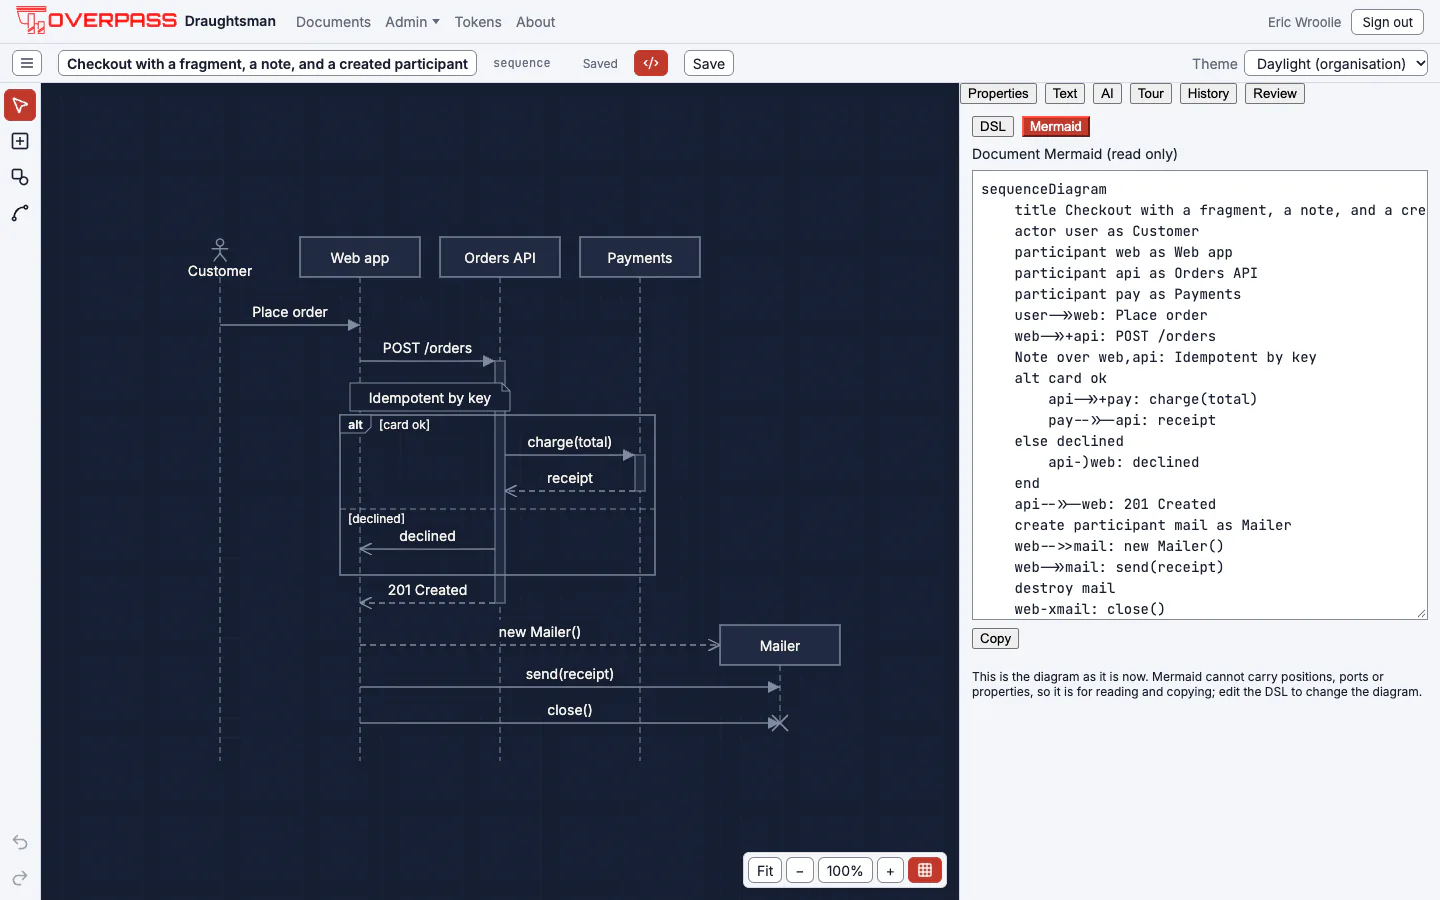Click the 'charge(total)' message label
1440x900 pixels.
570,442
